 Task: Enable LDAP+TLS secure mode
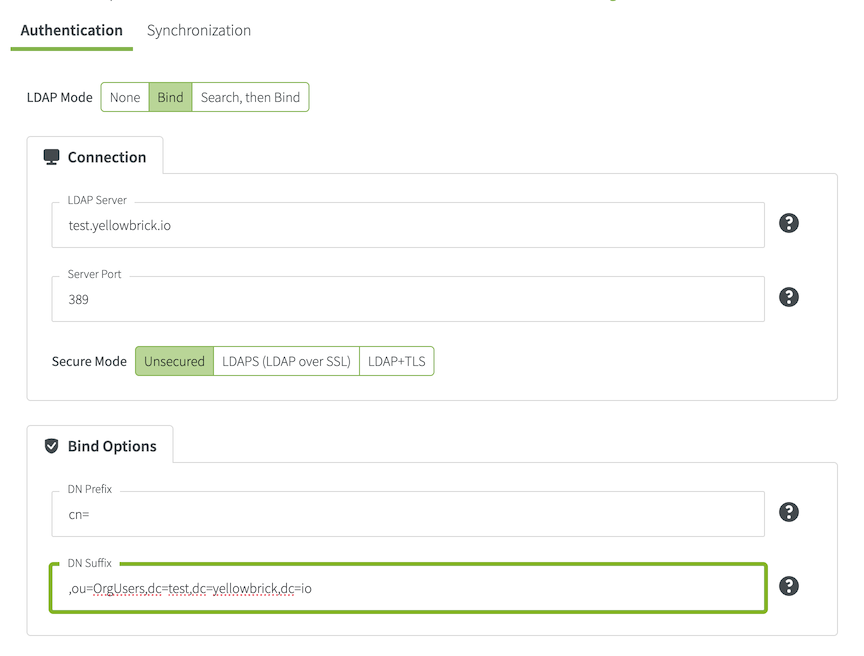[x=396, y=361]
